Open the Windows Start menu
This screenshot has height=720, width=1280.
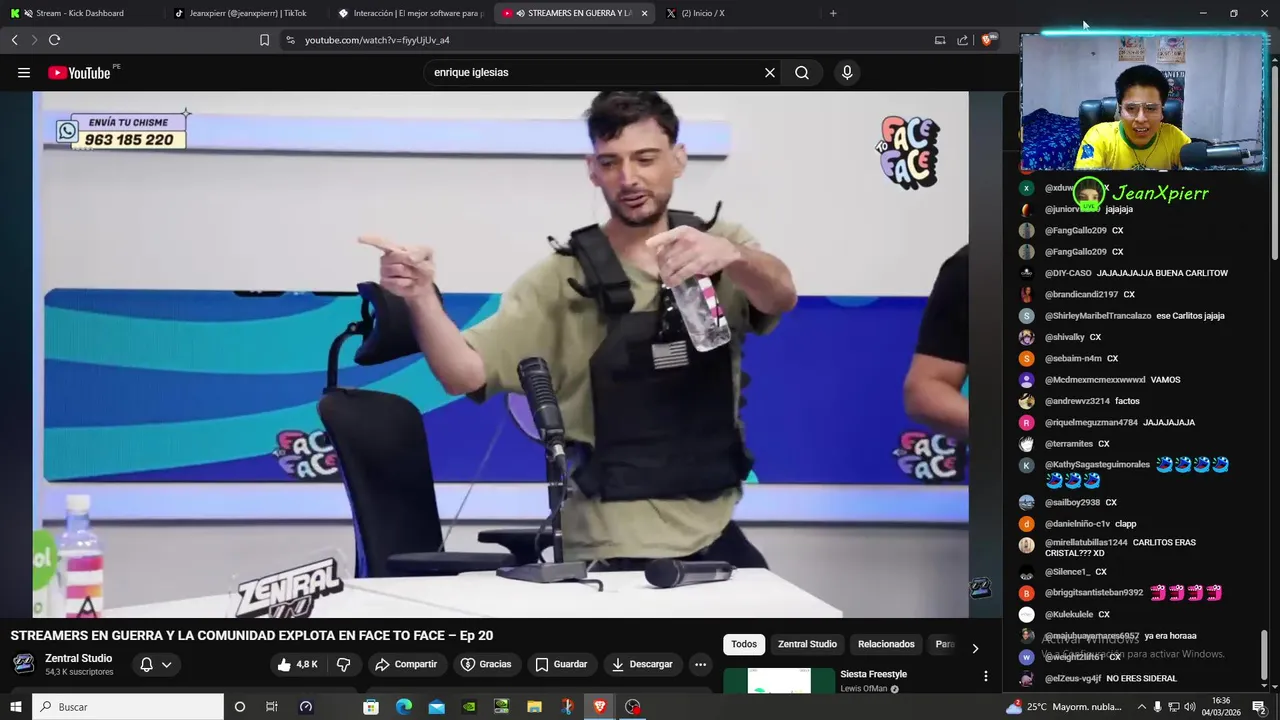pyautogui.click(x=16, y=707)
